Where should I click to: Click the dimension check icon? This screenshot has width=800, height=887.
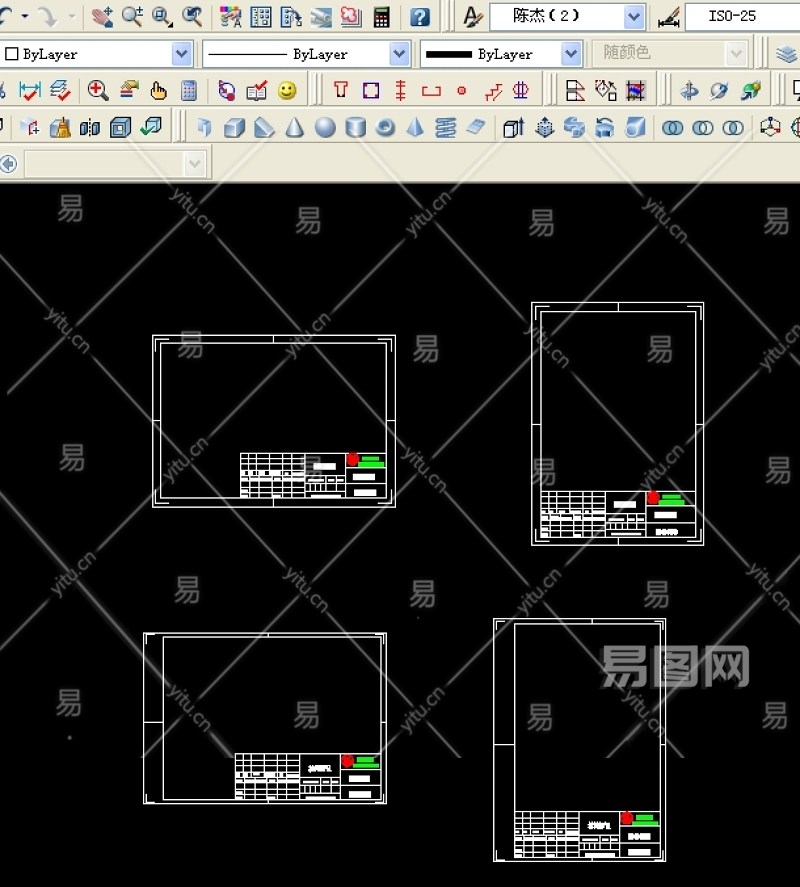click(x=29, y=91)
